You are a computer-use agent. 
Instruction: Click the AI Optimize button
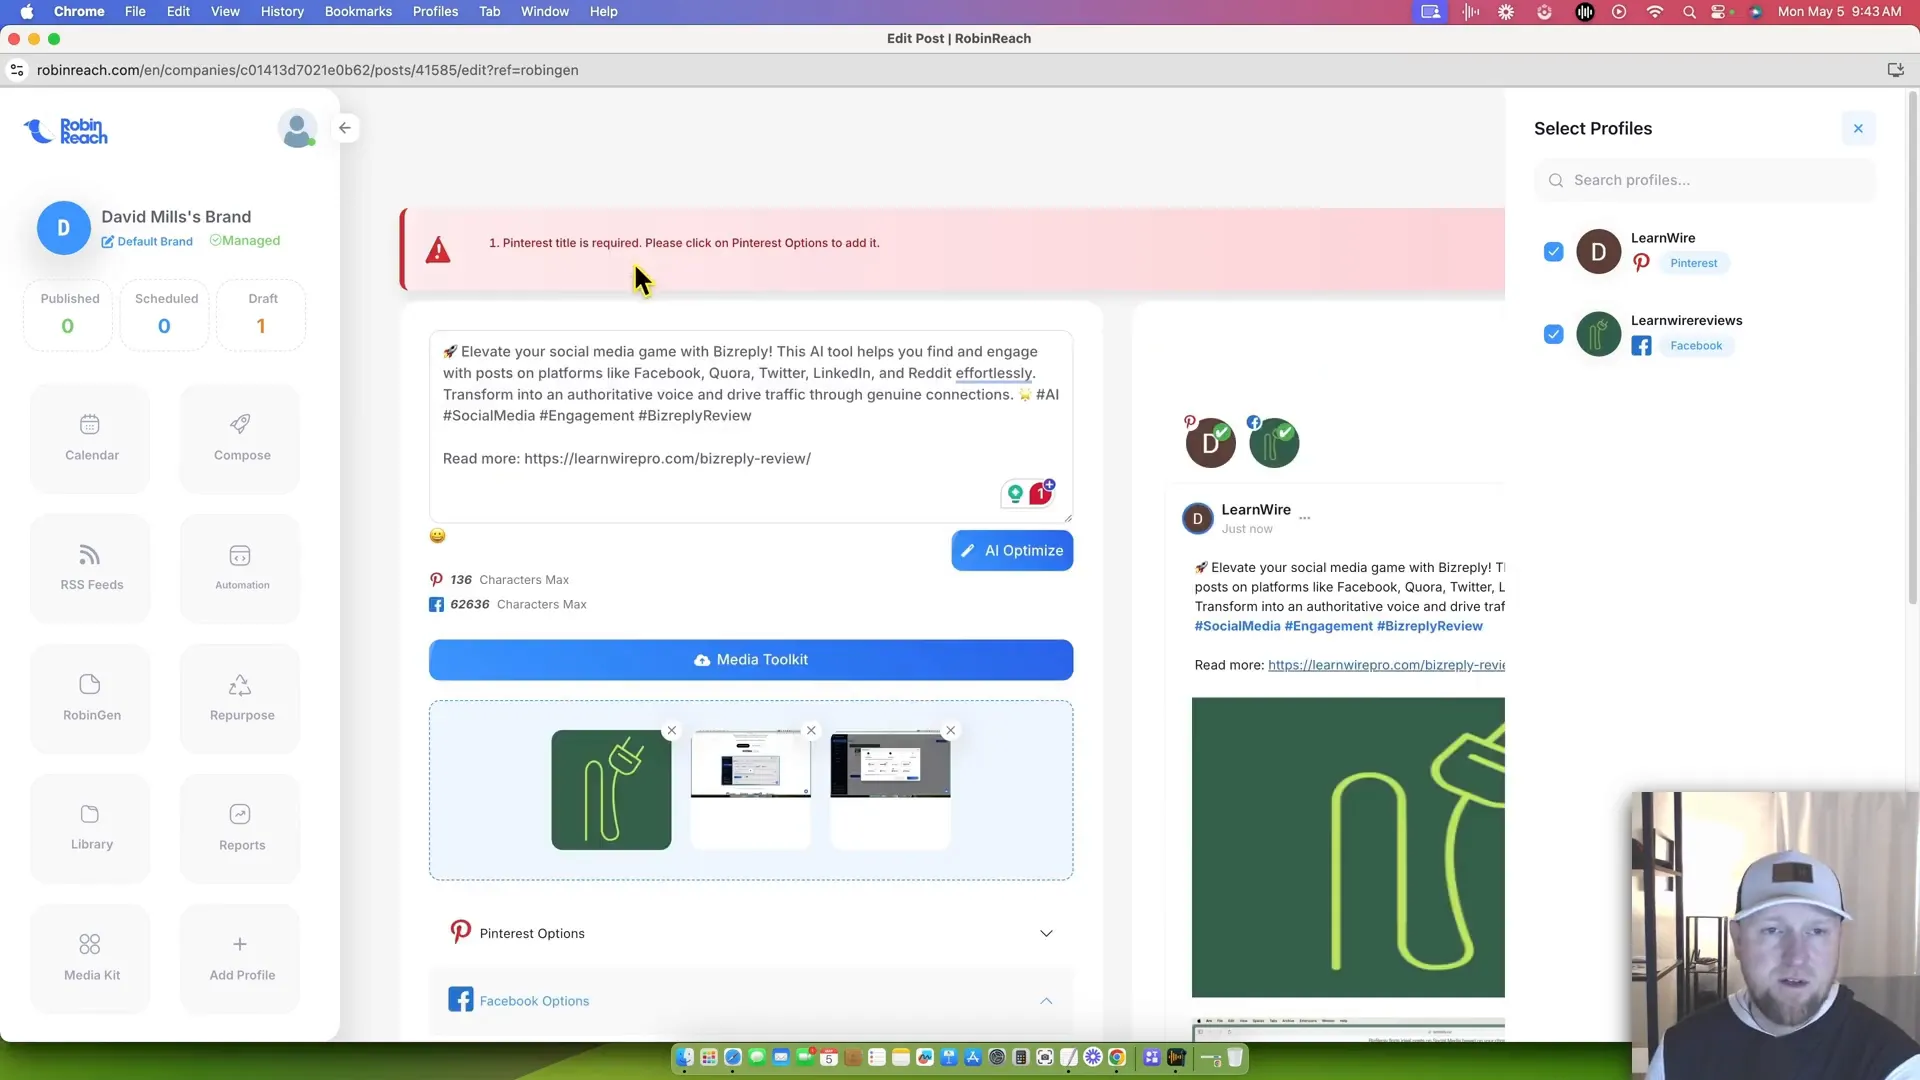click(1012, 551)
